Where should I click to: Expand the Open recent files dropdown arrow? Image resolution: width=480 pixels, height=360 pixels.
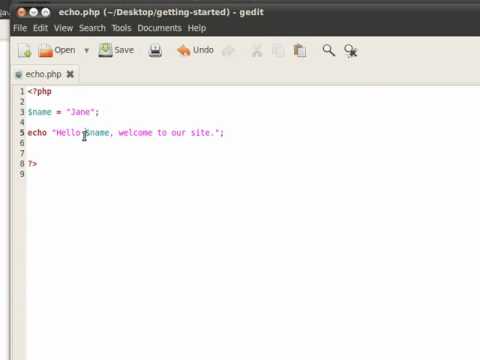point(87,51)
